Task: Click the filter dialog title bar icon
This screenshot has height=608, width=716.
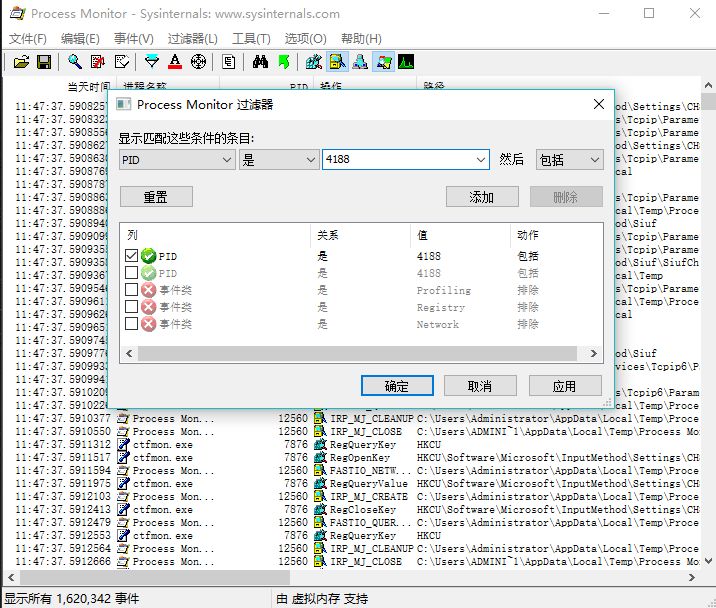Action: 123,105
